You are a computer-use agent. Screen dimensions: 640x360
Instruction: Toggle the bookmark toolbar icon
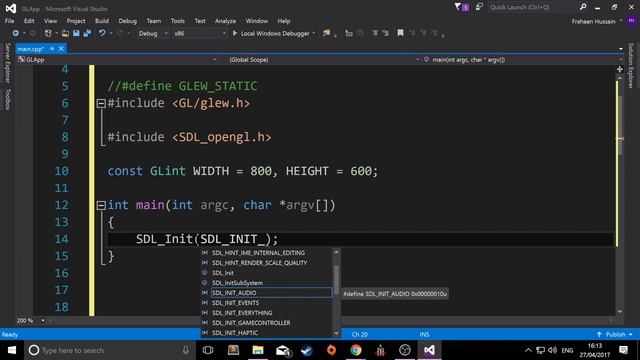pyautogui.click(x=400, y=33)
